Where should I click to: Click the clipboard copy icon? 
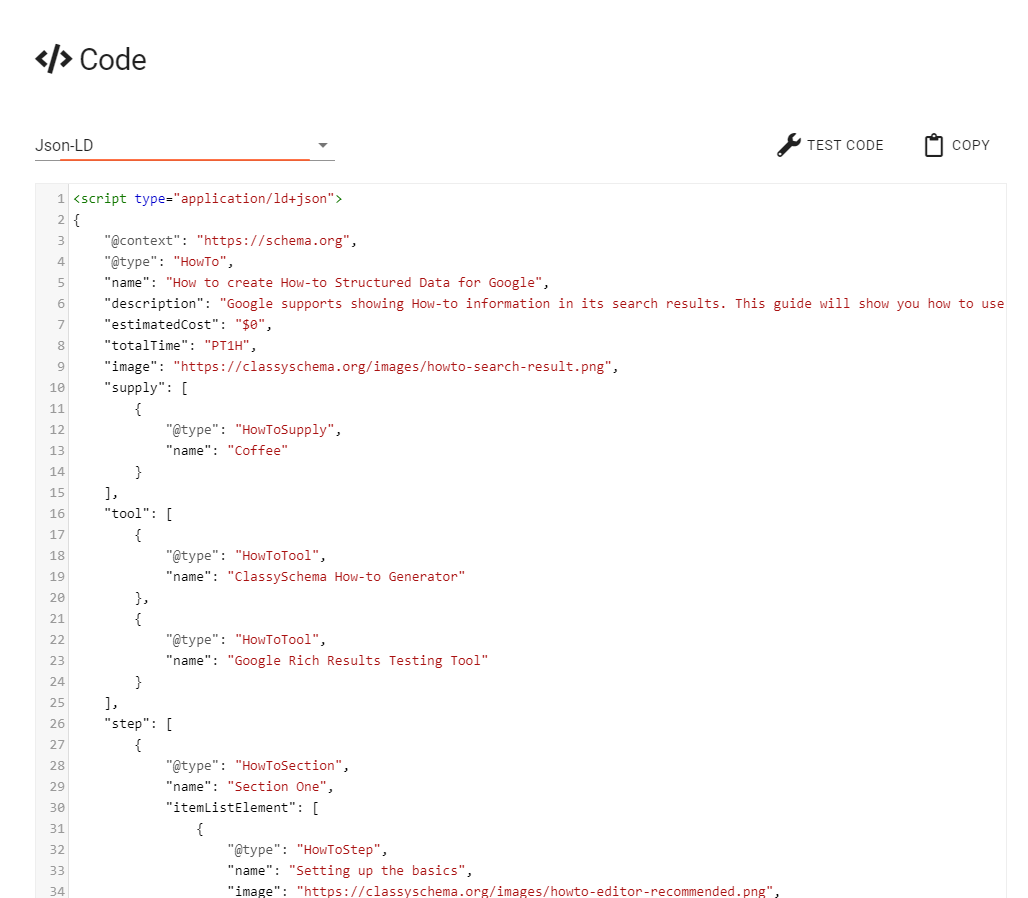coord(934,145)
